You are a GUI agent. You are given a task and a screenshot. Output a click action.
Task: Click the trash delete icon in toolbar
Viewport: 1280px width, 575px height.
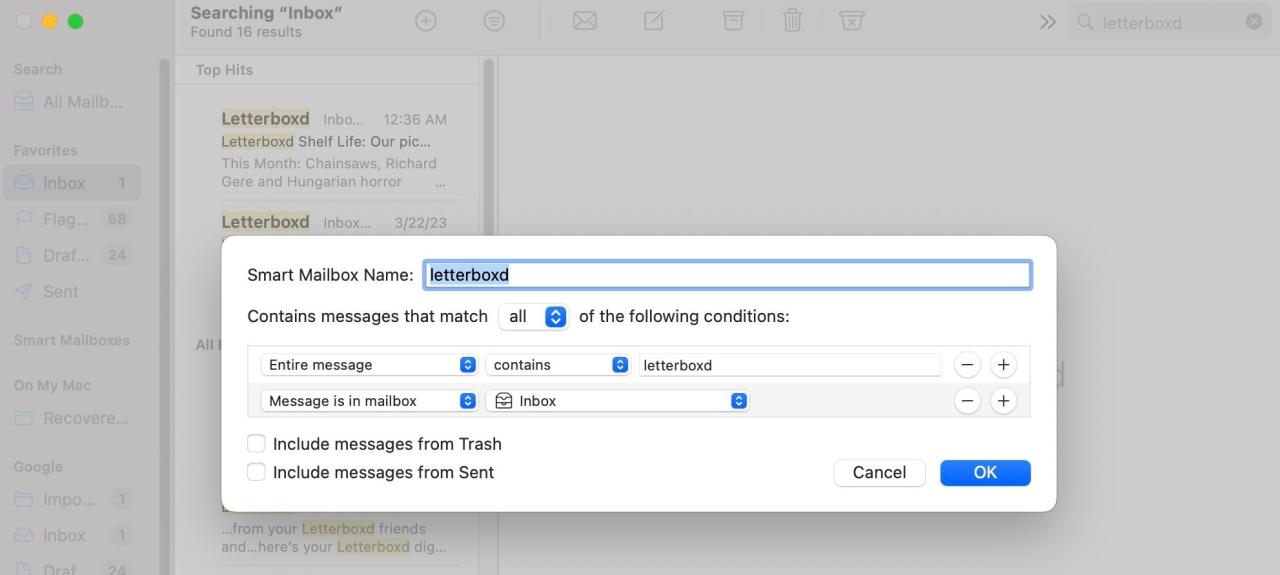(x=793, y=21)
